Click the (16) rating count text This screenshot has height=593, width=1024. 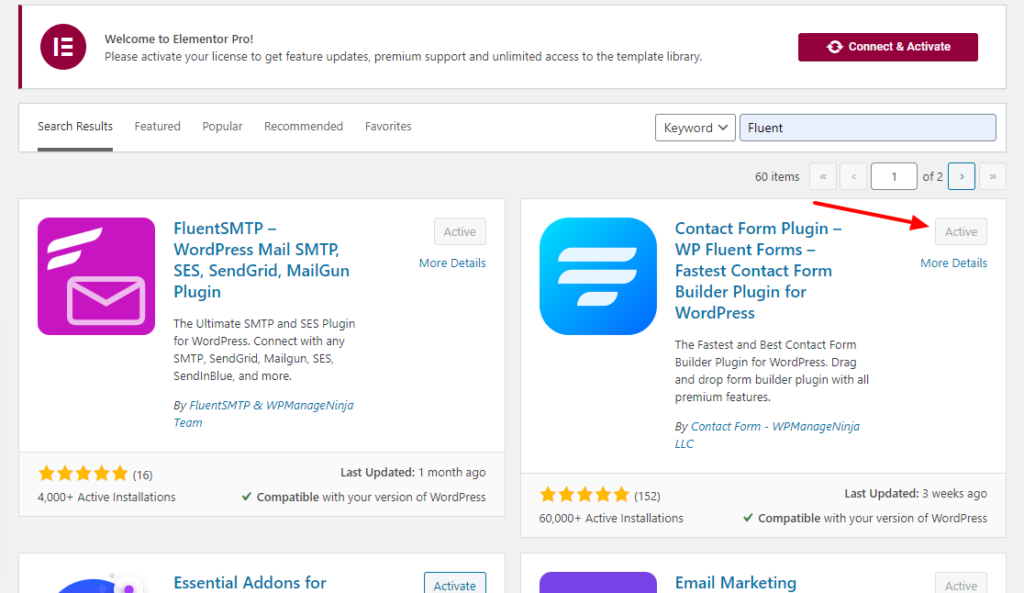coord(142,475)
